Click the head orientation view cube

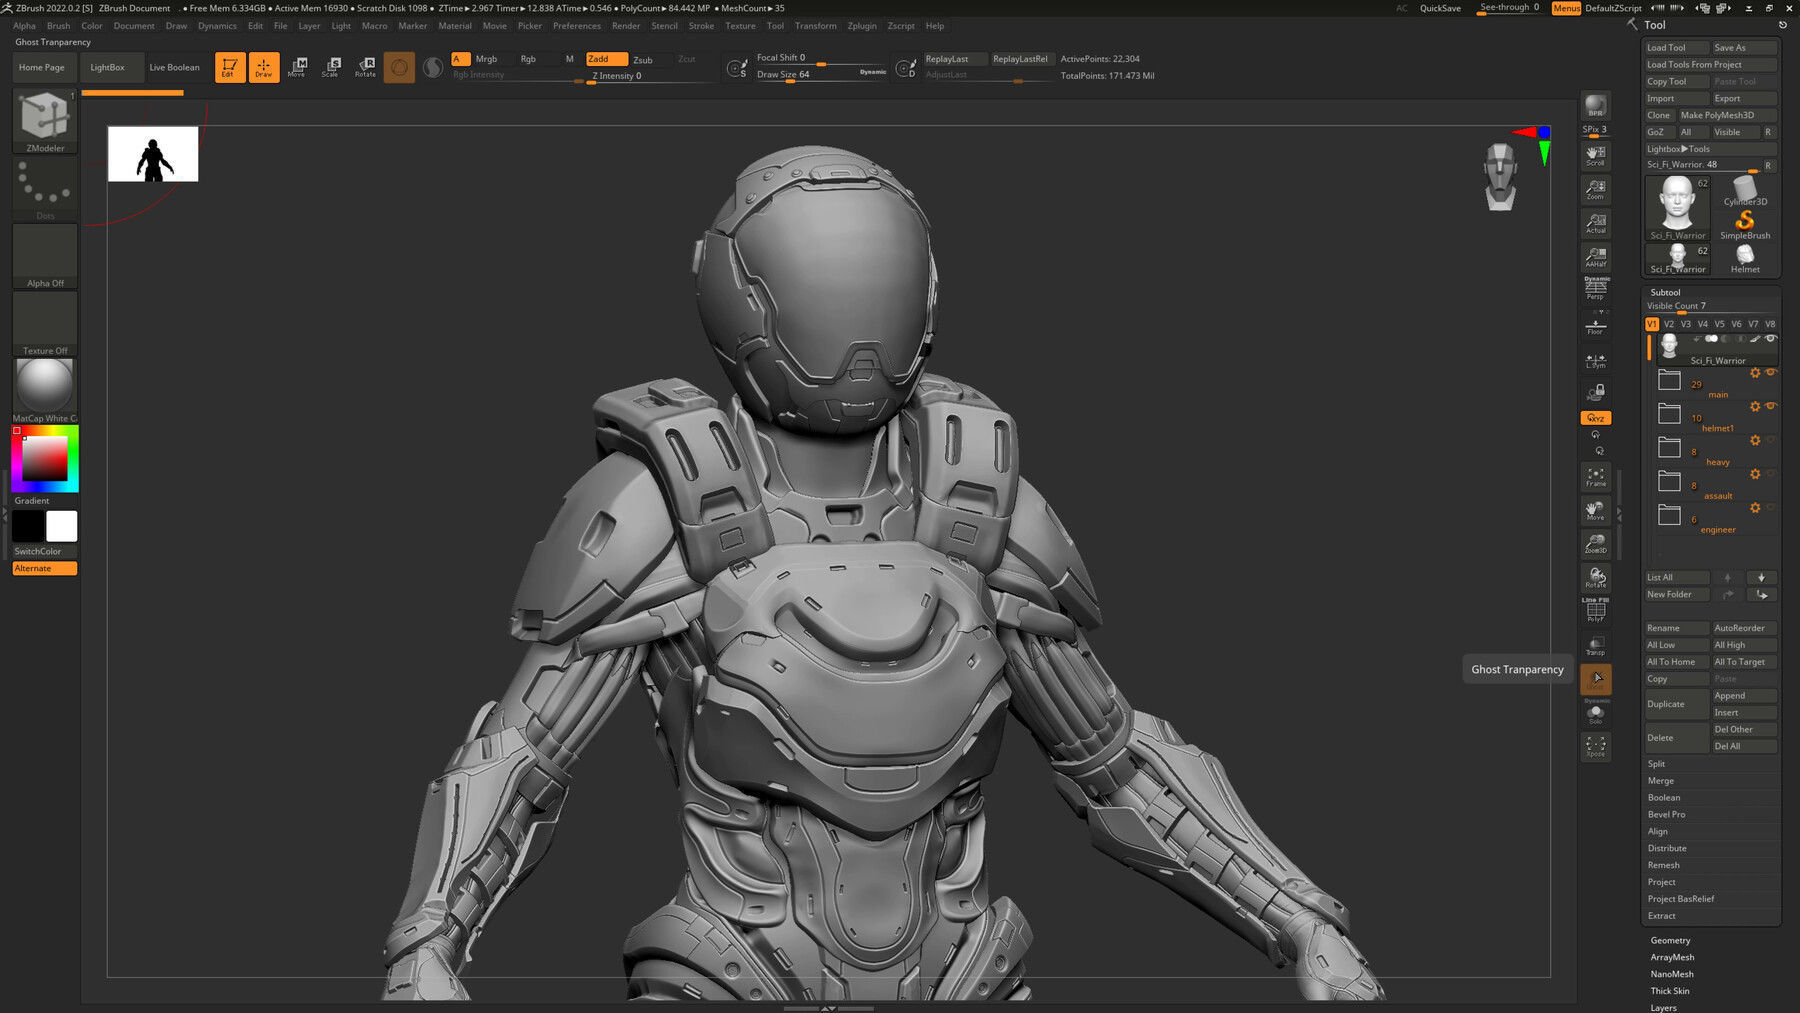pos(1500,176)
